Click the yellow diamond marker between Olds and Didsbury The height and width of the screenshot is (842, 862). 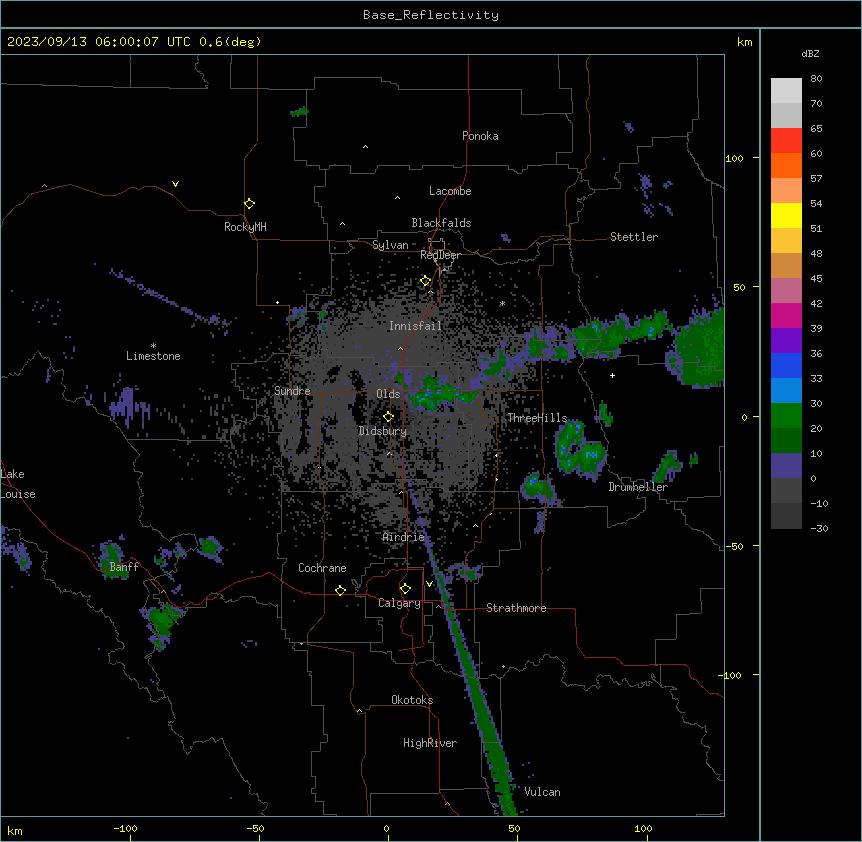tap(388, 417)
